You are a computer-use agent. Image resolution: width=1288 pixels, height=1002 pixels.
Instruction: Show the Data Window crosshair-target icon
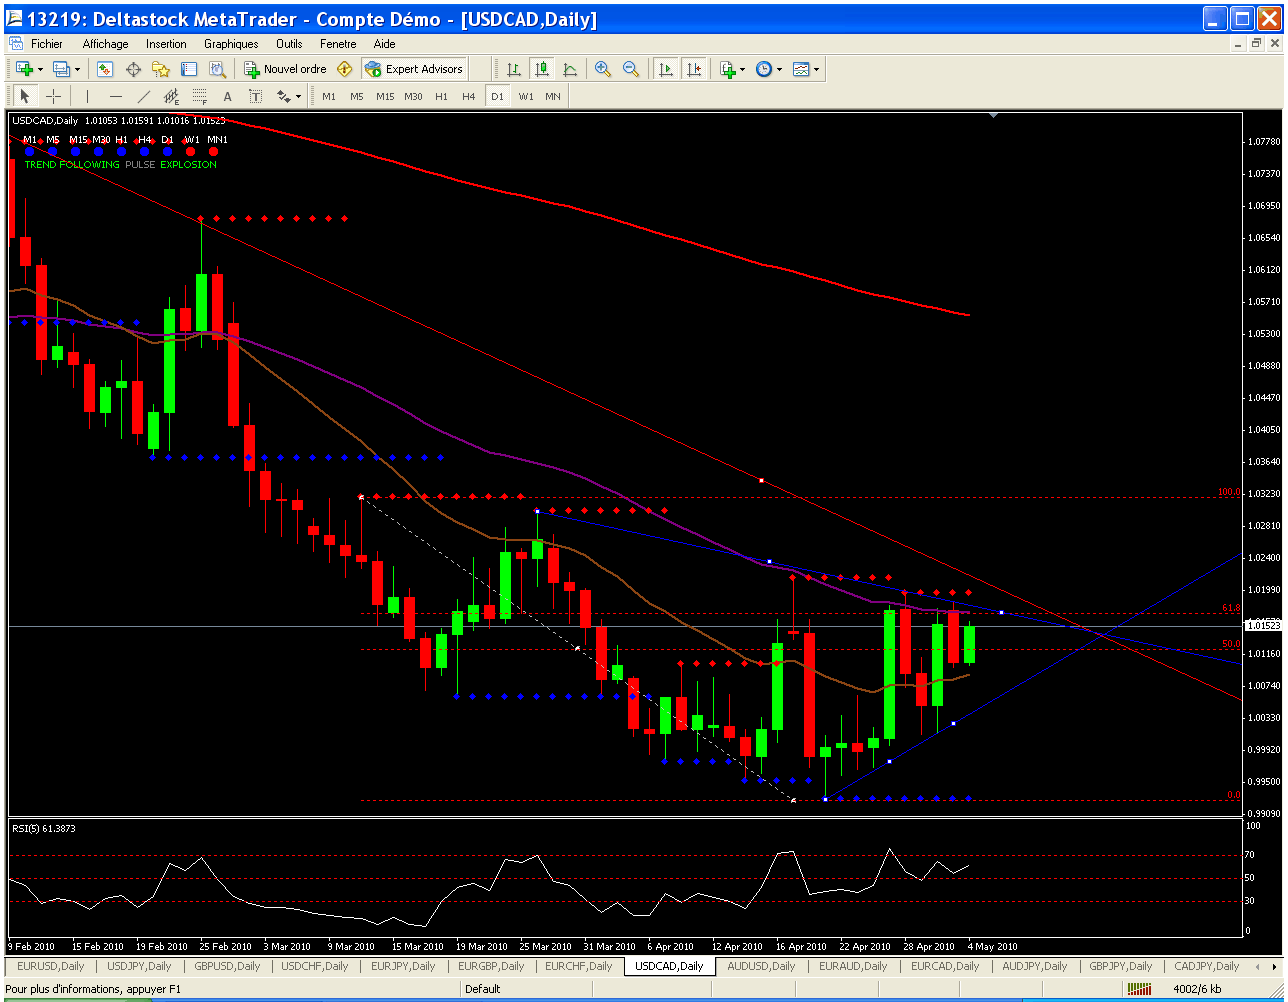132,69
